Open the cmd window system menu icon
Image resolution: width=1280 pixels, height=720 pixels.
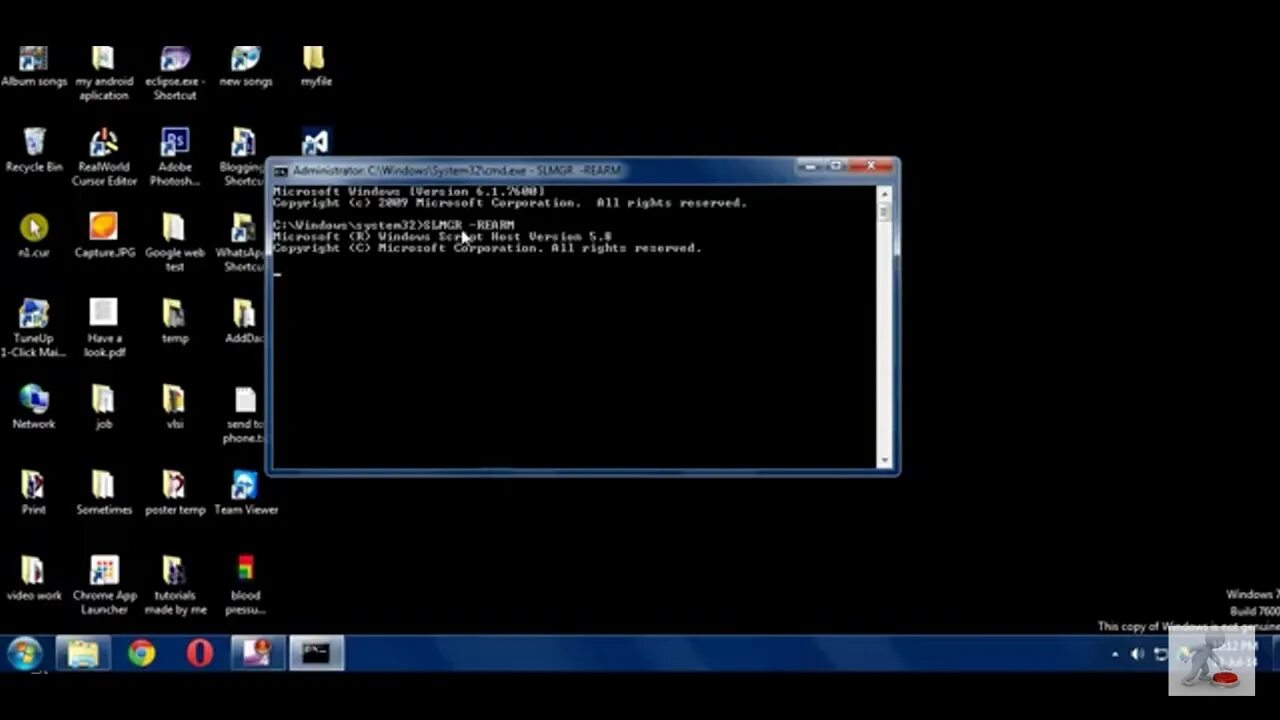tap(281, 171)
